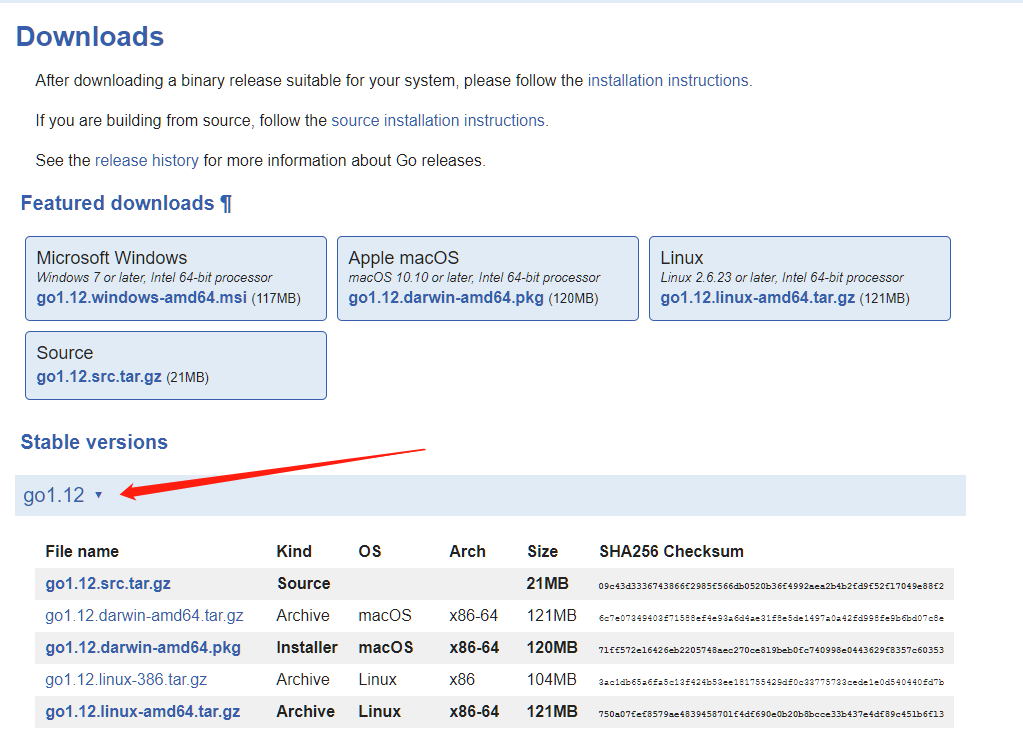The image size is (1023, 732).
Task: Open go1.12.linux-386.tar.gz archive link
Action: [126, 680]
